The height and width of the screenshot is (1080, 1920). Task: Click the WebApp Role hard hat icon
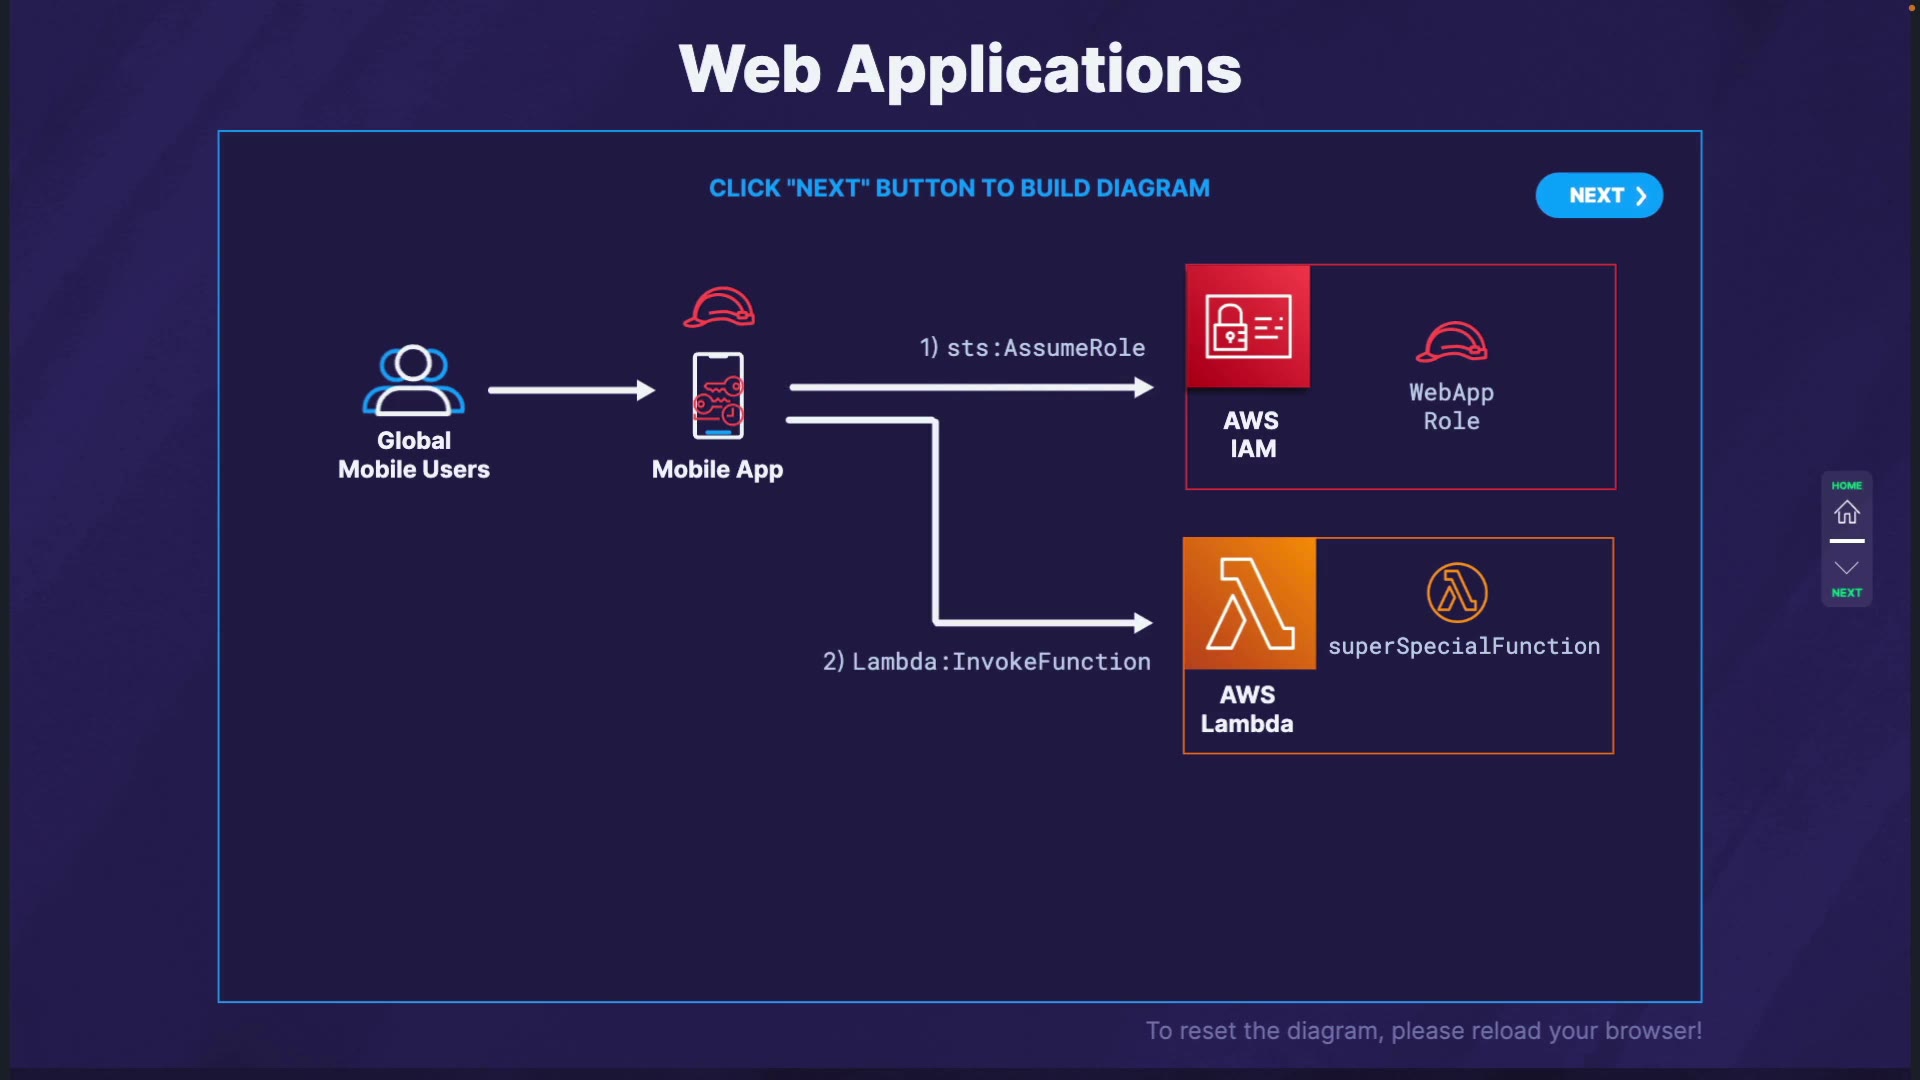tap(1451, 342)
